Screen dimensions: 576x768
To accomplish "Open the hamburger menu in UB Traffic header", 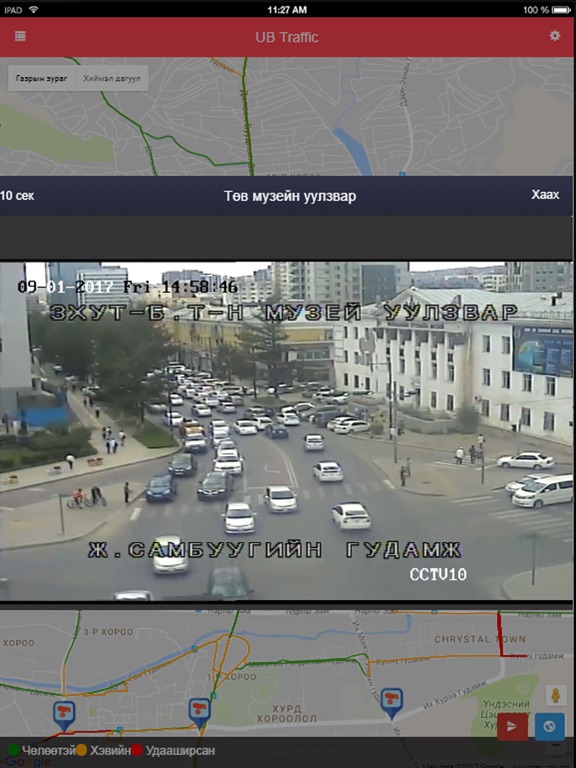I will pyautogui.click(x=20, y=36).
